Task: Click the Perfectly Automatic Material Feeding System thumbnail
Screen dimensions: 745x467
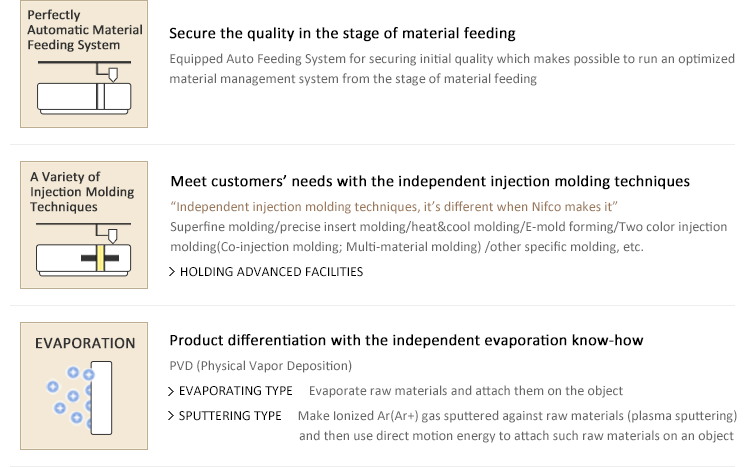Action: coord(84,64)
